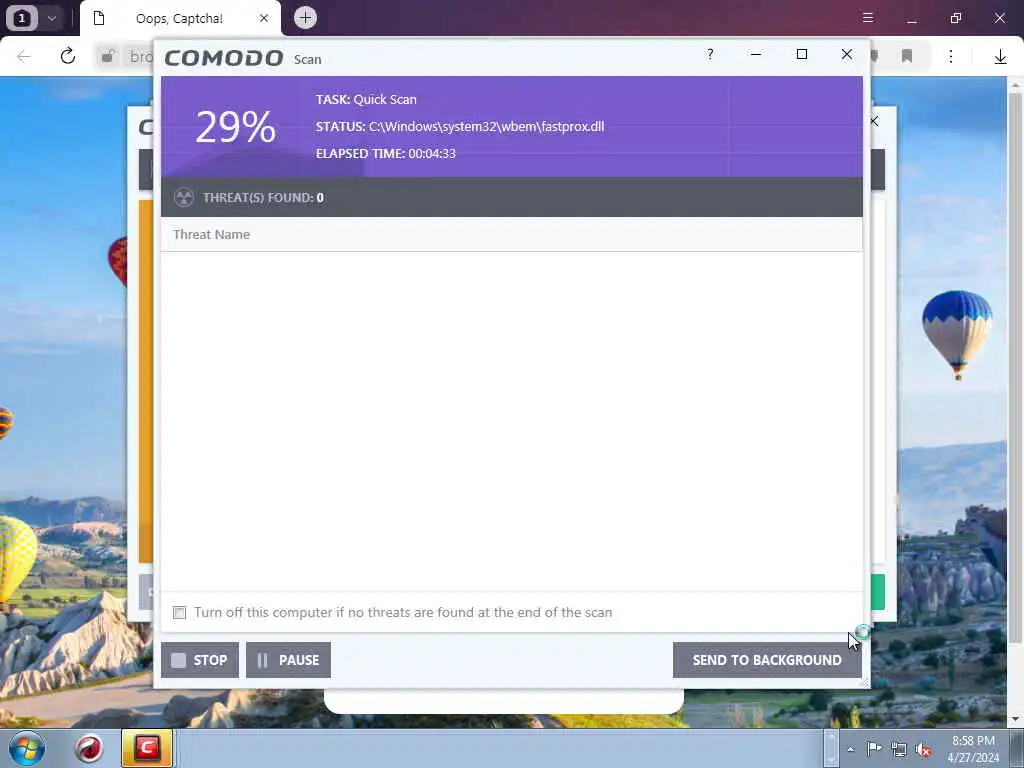The height and width of the screenshot is (768, 1024).
Task: Enable turn off computer after scan checkbox
Action: pyautogui.click(x=180, y=613)
